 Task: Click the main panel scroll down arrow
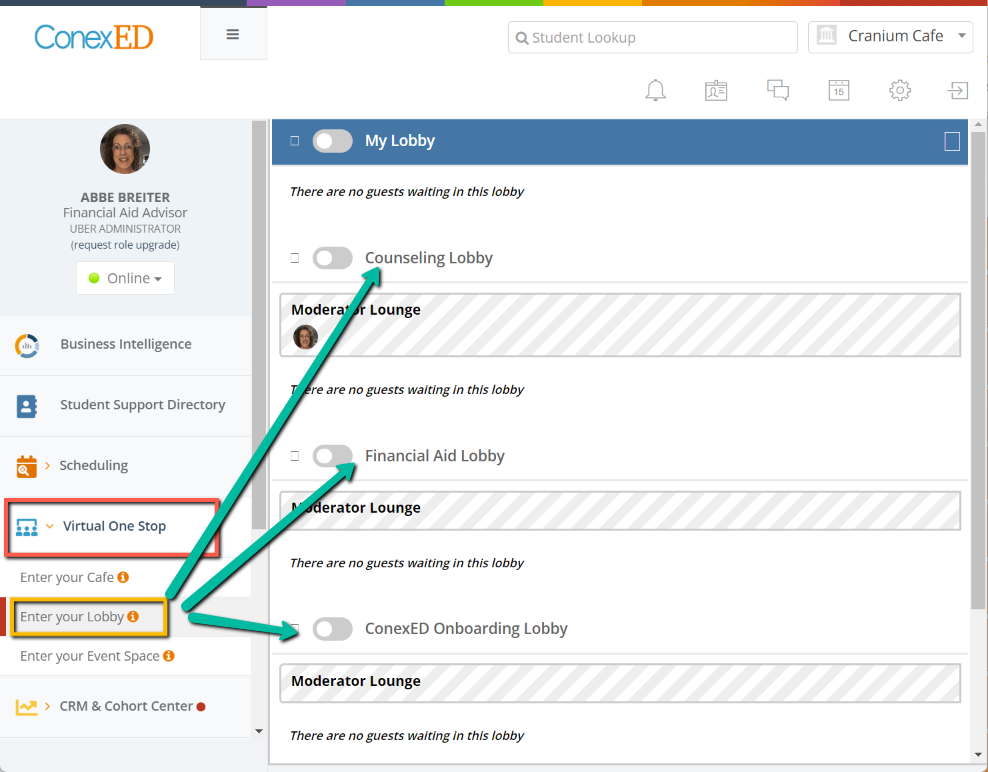point(978,754)
